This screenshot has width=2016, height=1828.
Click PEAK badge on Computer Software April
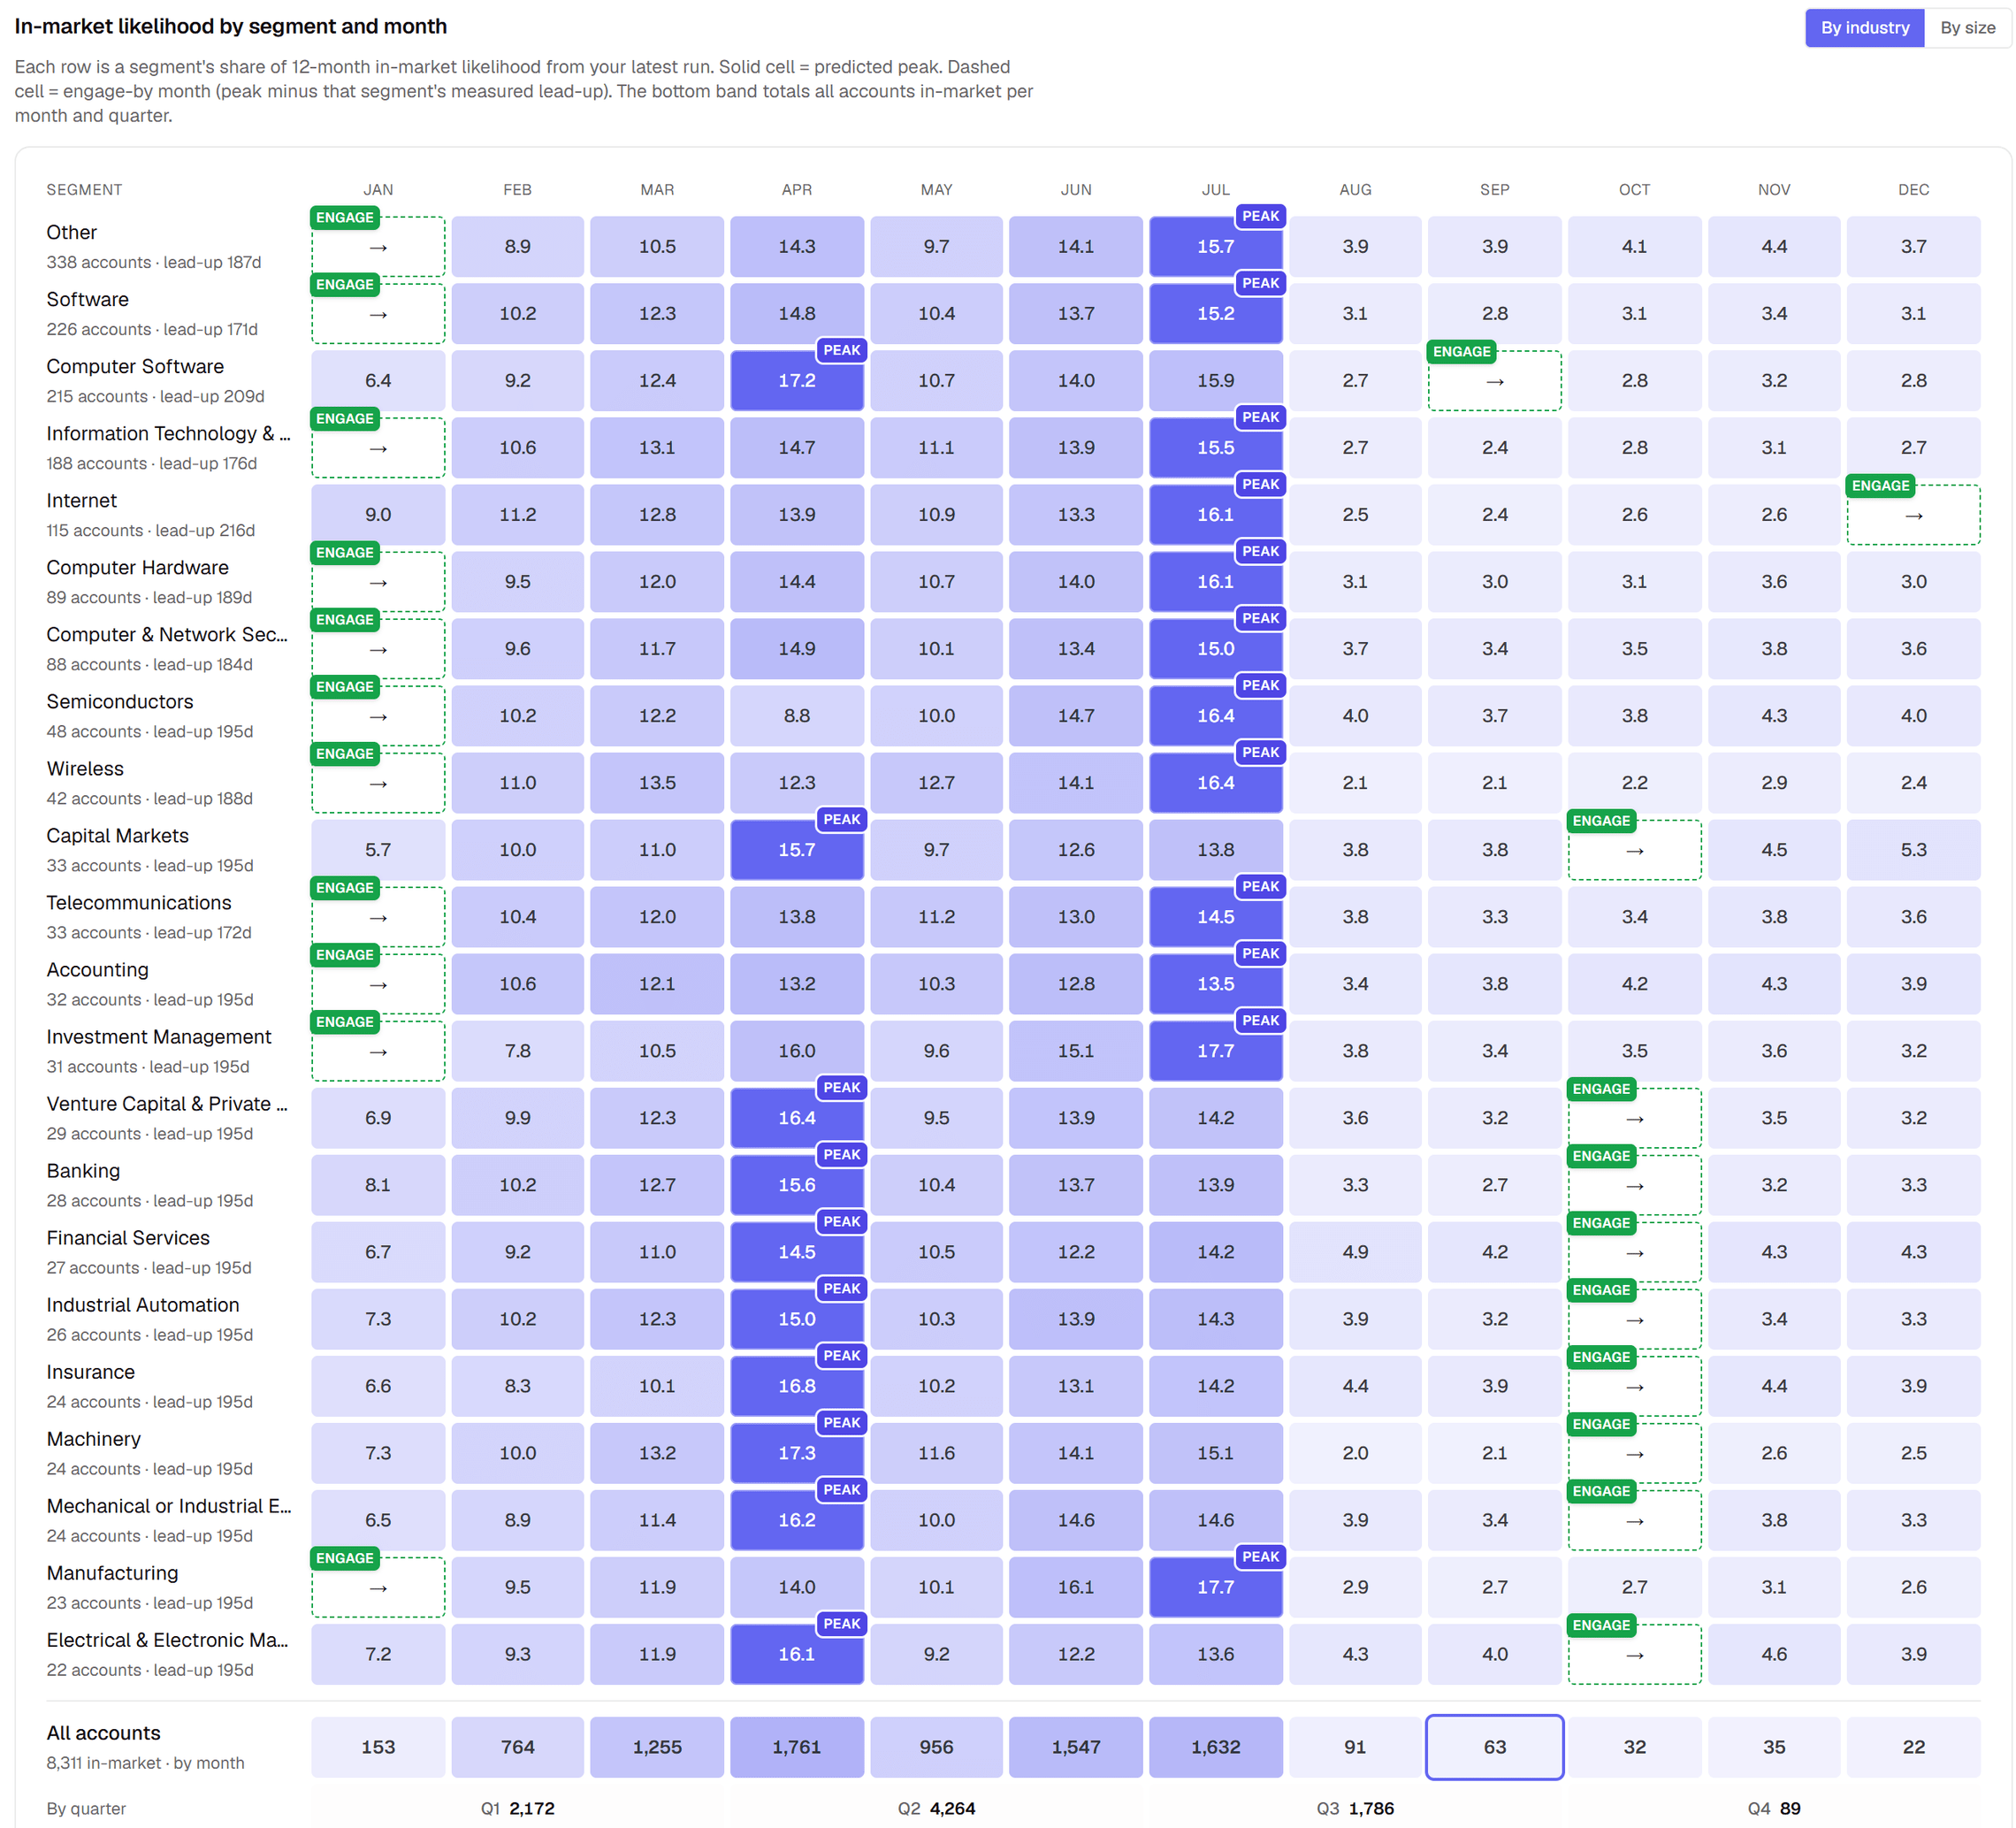(x=841, y=350)
